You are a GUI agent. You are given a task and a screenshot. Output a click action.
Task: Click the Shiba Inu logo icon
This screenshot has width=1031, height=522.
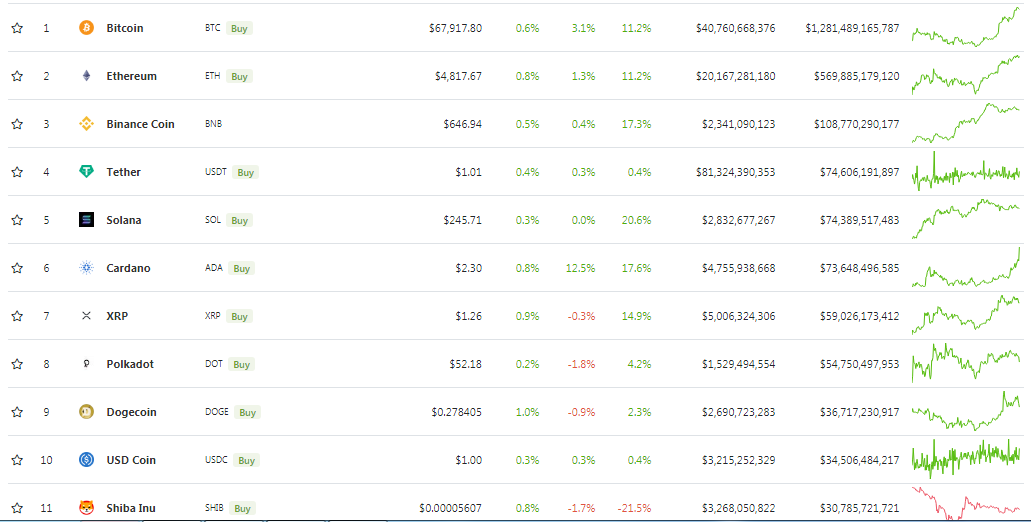[86, 508]
